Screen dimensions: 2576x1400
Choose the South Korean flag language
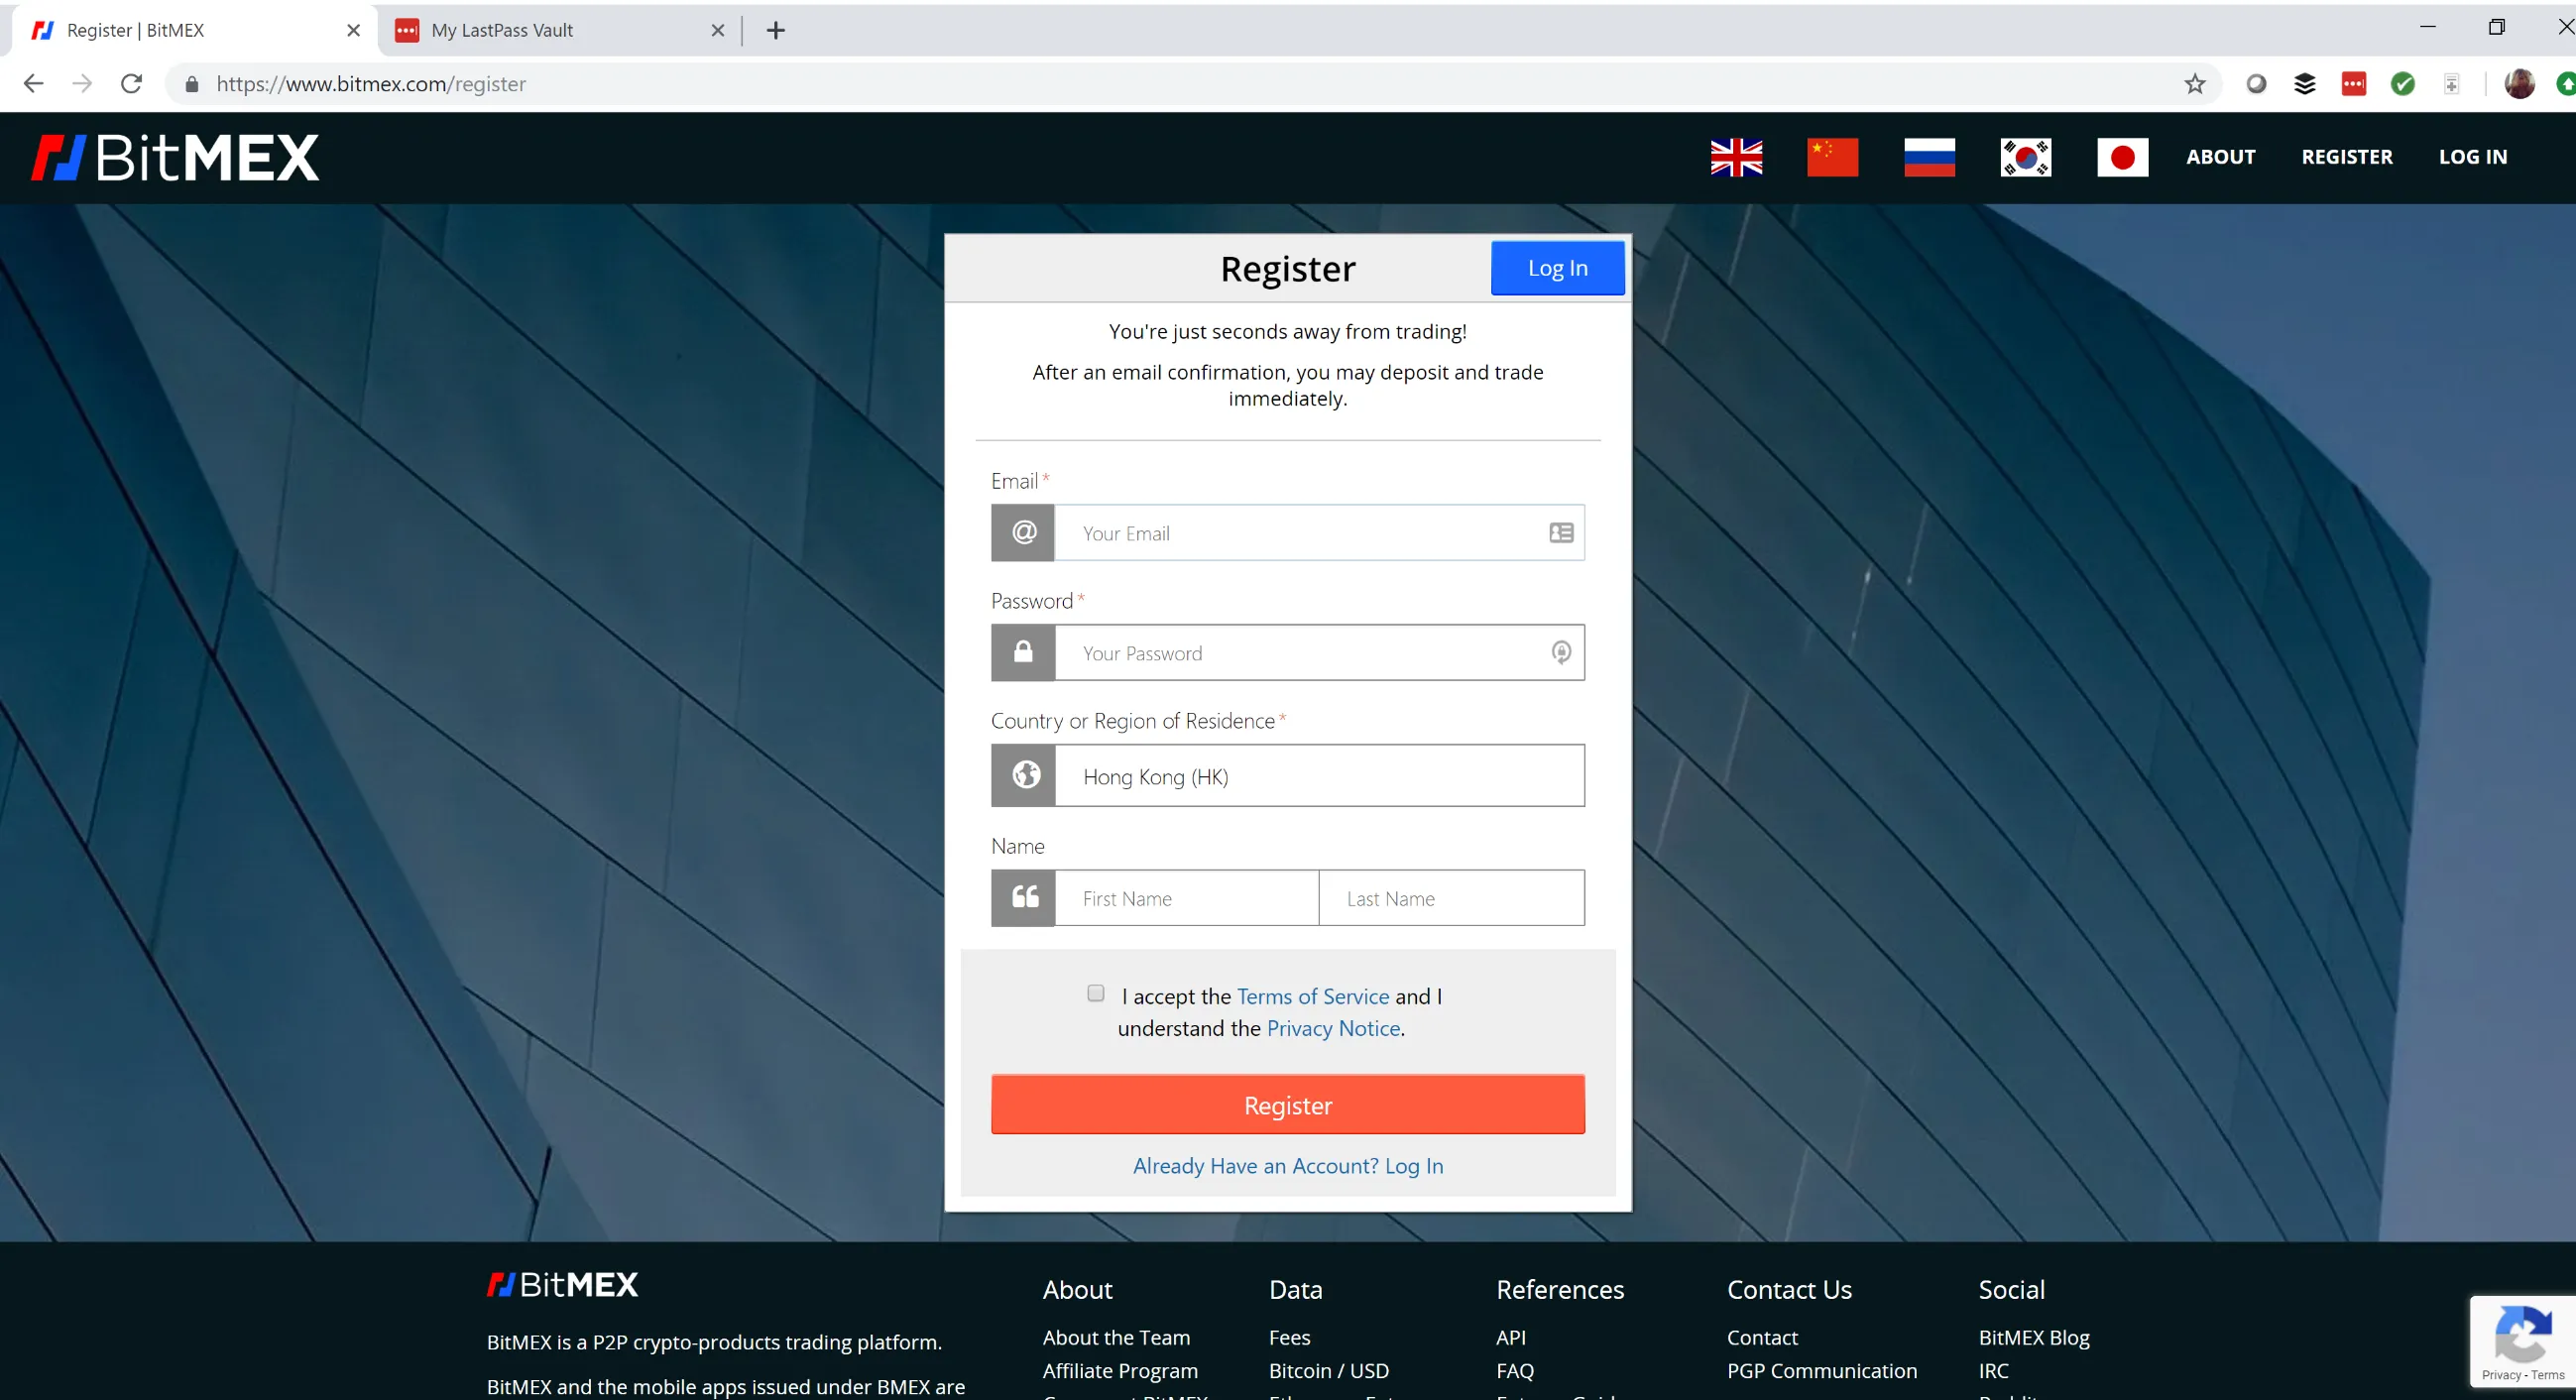pos(2025,157)
